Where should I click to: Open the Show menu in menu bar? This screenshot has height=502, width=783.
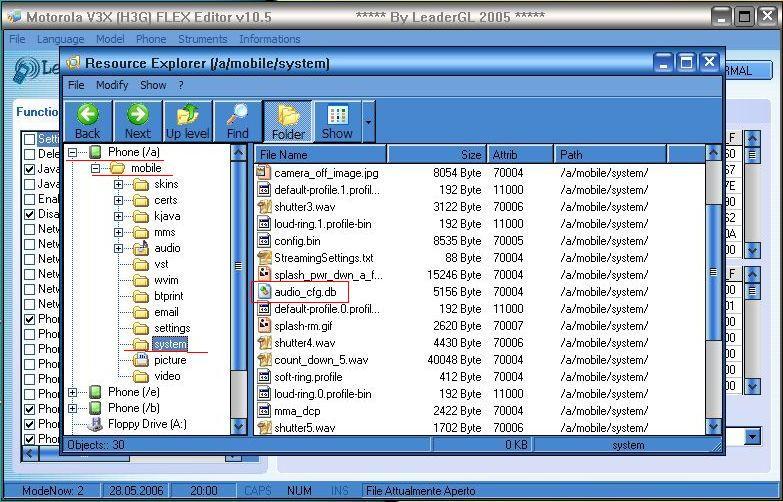(153, 85)
